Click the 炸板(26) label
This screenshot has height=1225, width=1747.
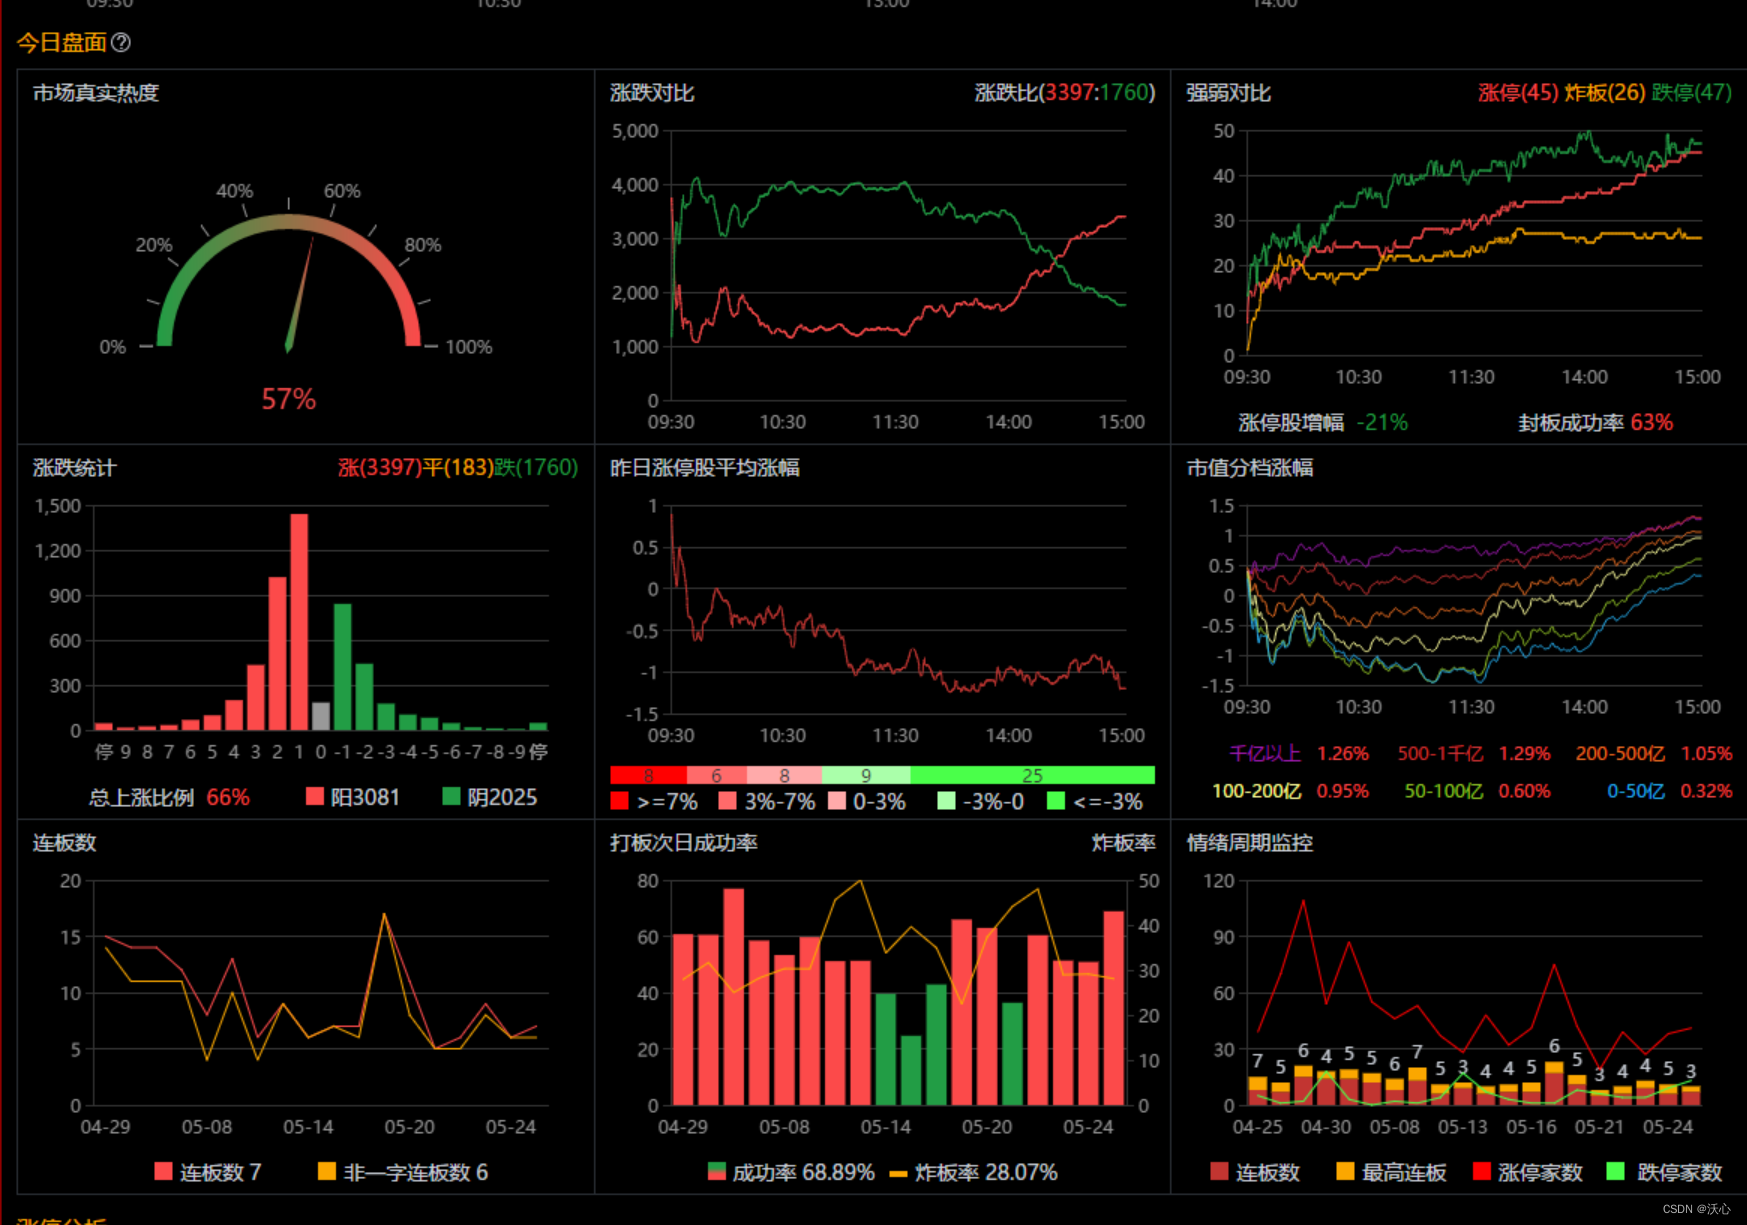point(1604,93)
